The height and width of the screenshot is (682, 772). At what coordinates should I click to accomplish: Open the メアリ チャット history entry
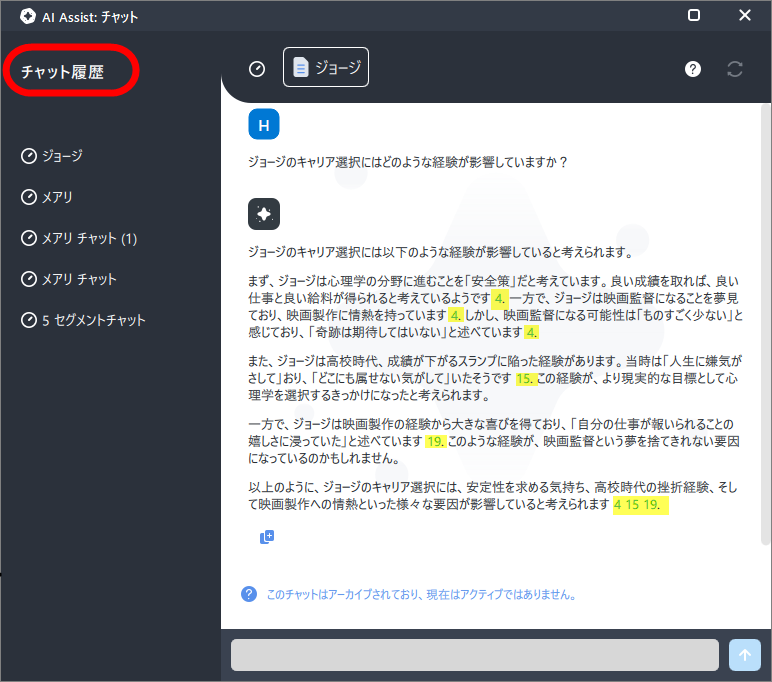pyautogui.click(x=68, y=279)
